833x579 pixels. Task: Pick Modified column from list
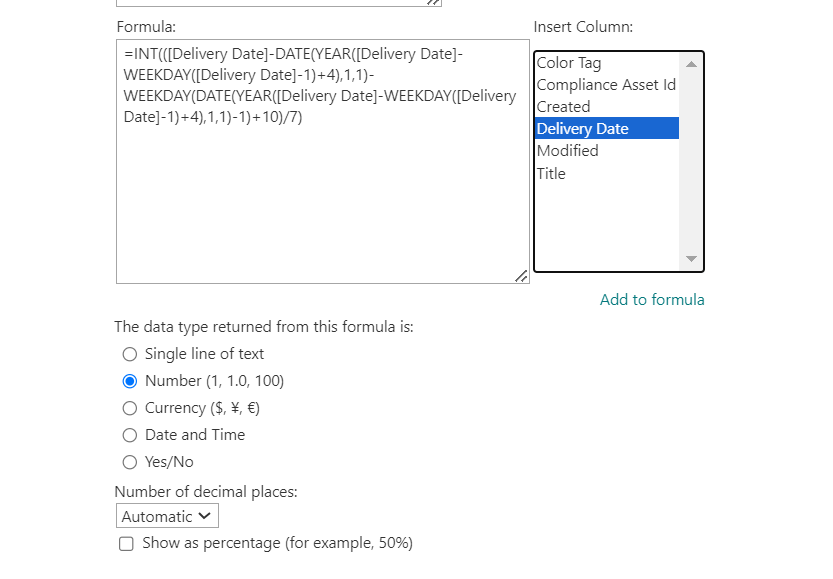(607, 151)
